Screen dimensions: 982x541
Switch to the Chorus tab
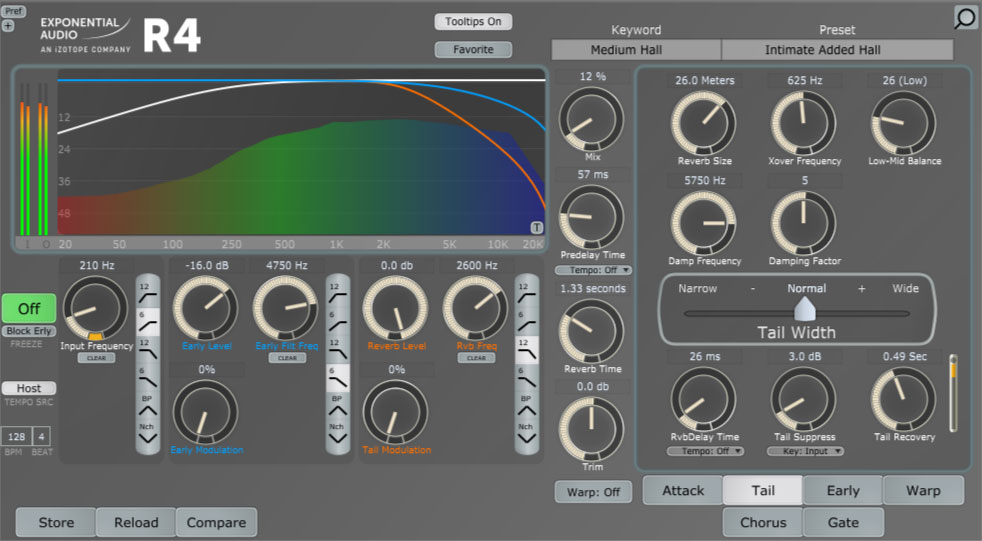click(x=763, y=522)
